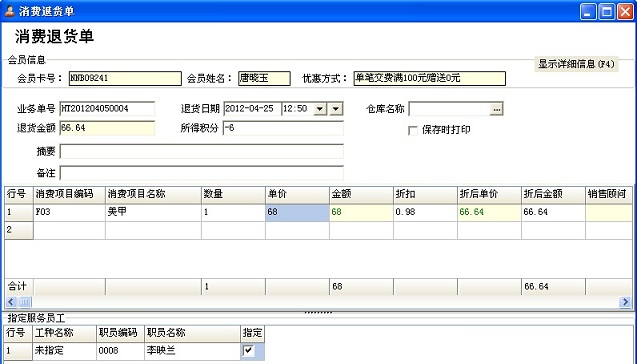Screen dimensions: 637x364
Task: Click 显示详细信息 (F4) button
Action: (x=576, y=64)
